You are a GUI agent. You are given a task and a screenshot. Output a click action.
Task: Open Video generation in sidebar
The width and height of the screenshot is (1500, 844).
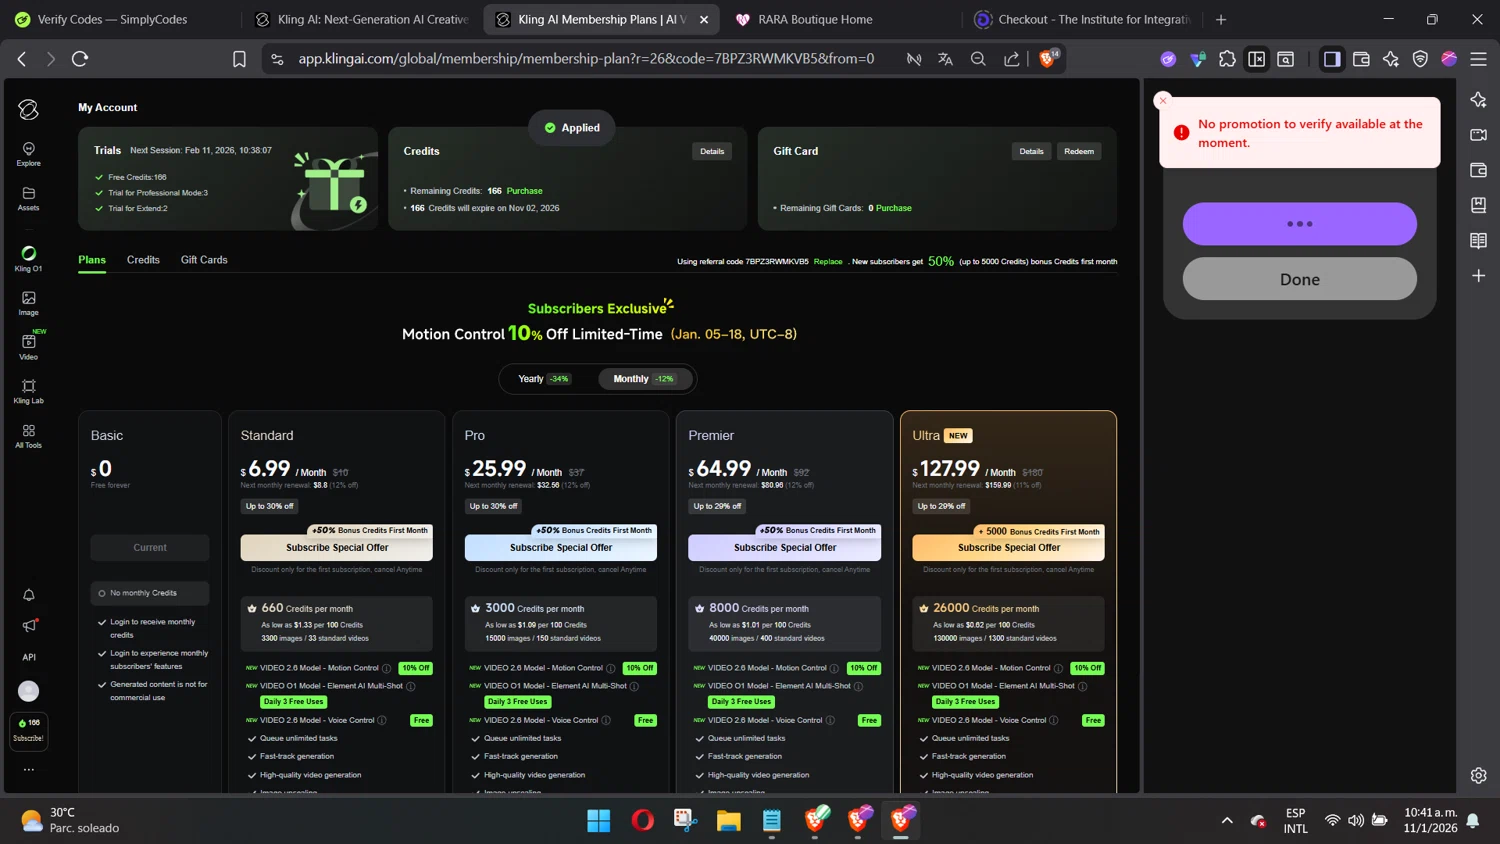pyautogui.click(x=28, y=347)
